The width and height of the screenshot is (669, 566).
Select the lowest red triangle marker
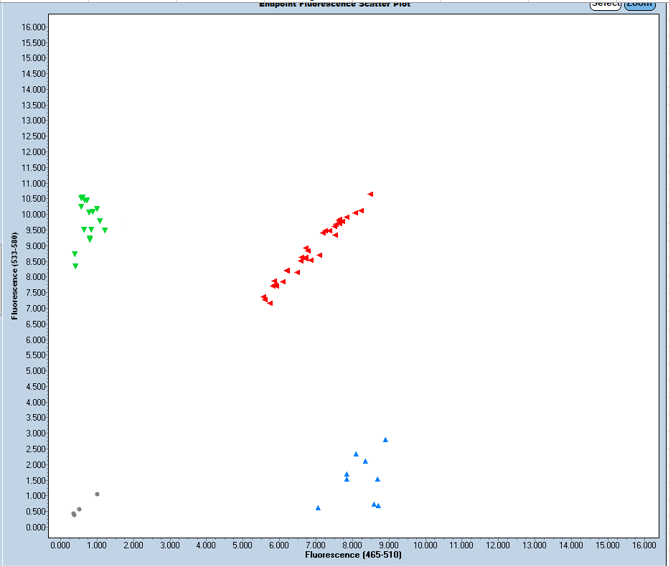270,303
